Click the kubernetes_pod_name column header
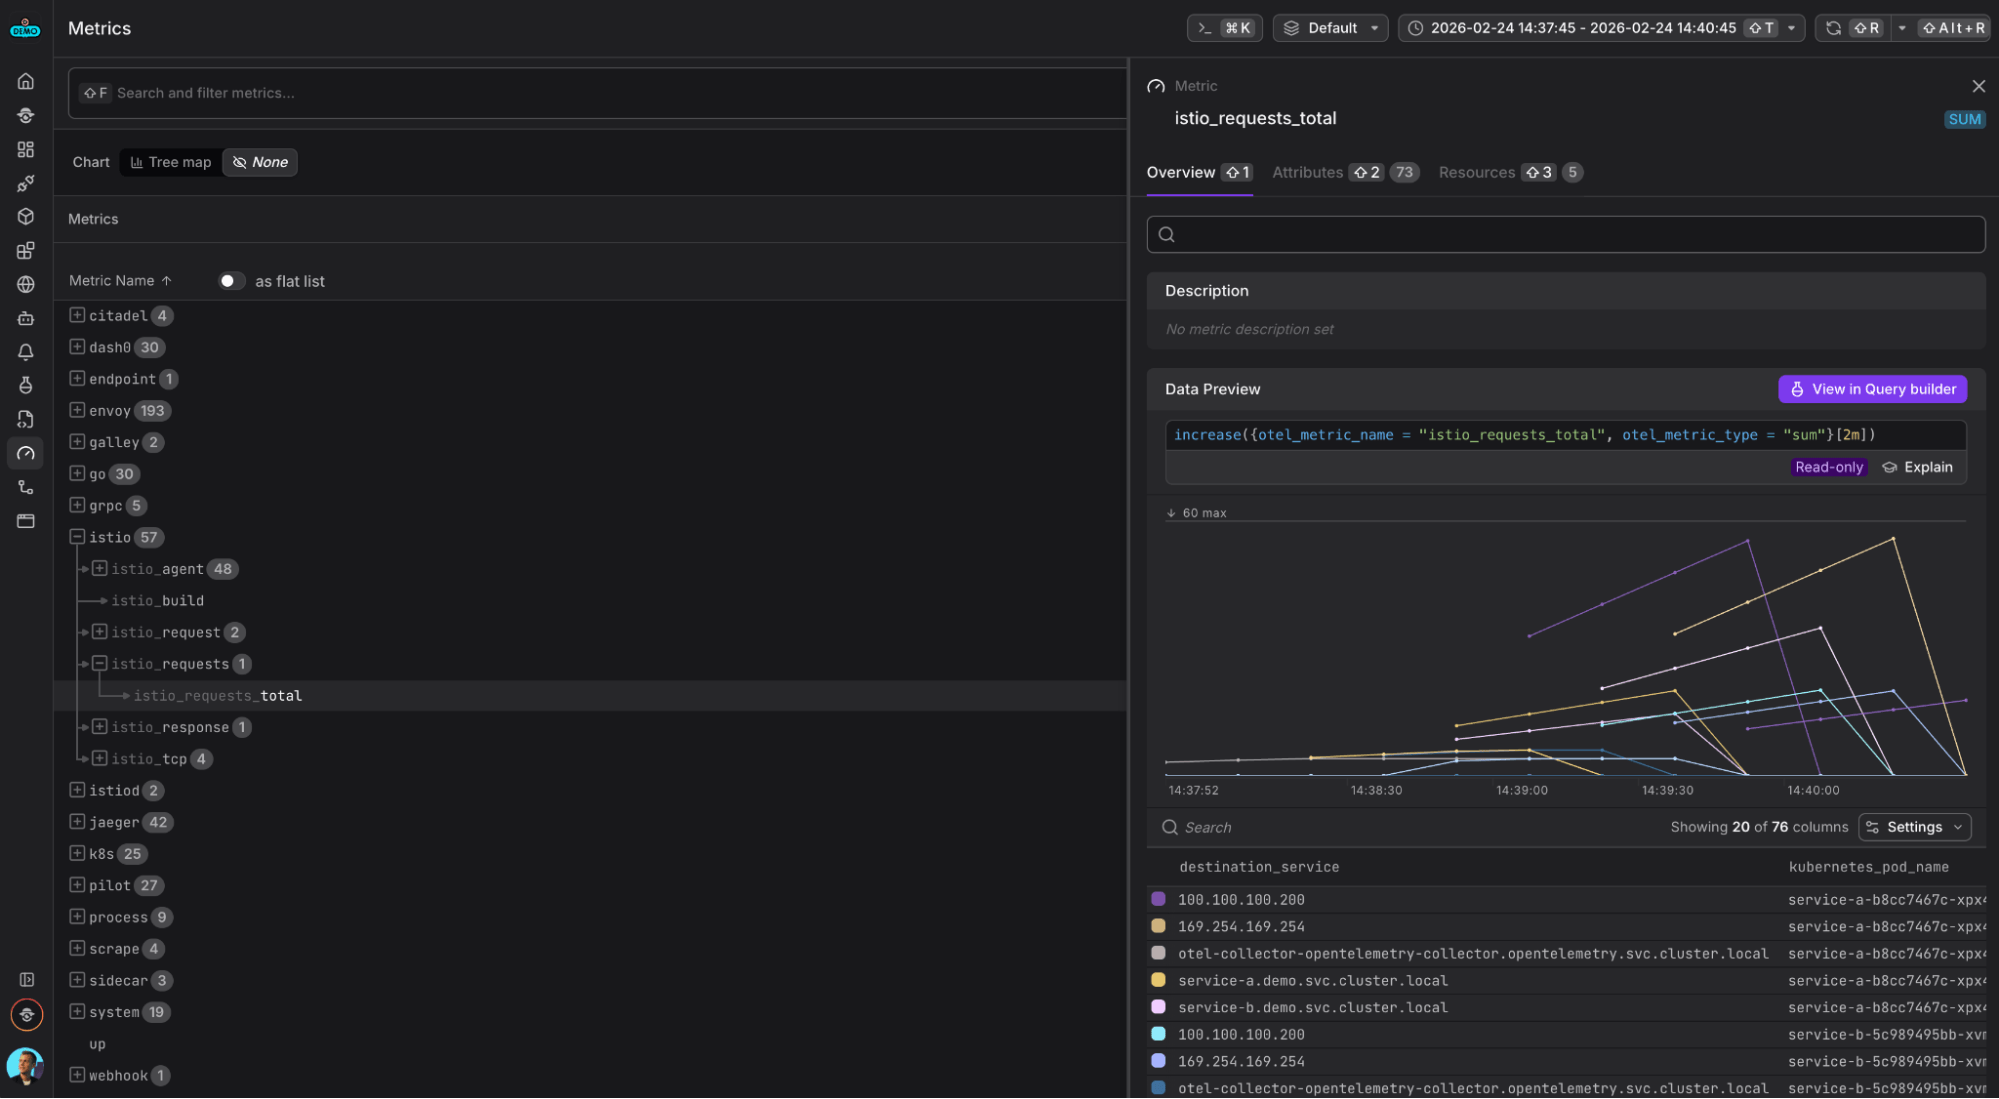The height and width of the screenshot is (1099, 1999). pos(1868,867)
